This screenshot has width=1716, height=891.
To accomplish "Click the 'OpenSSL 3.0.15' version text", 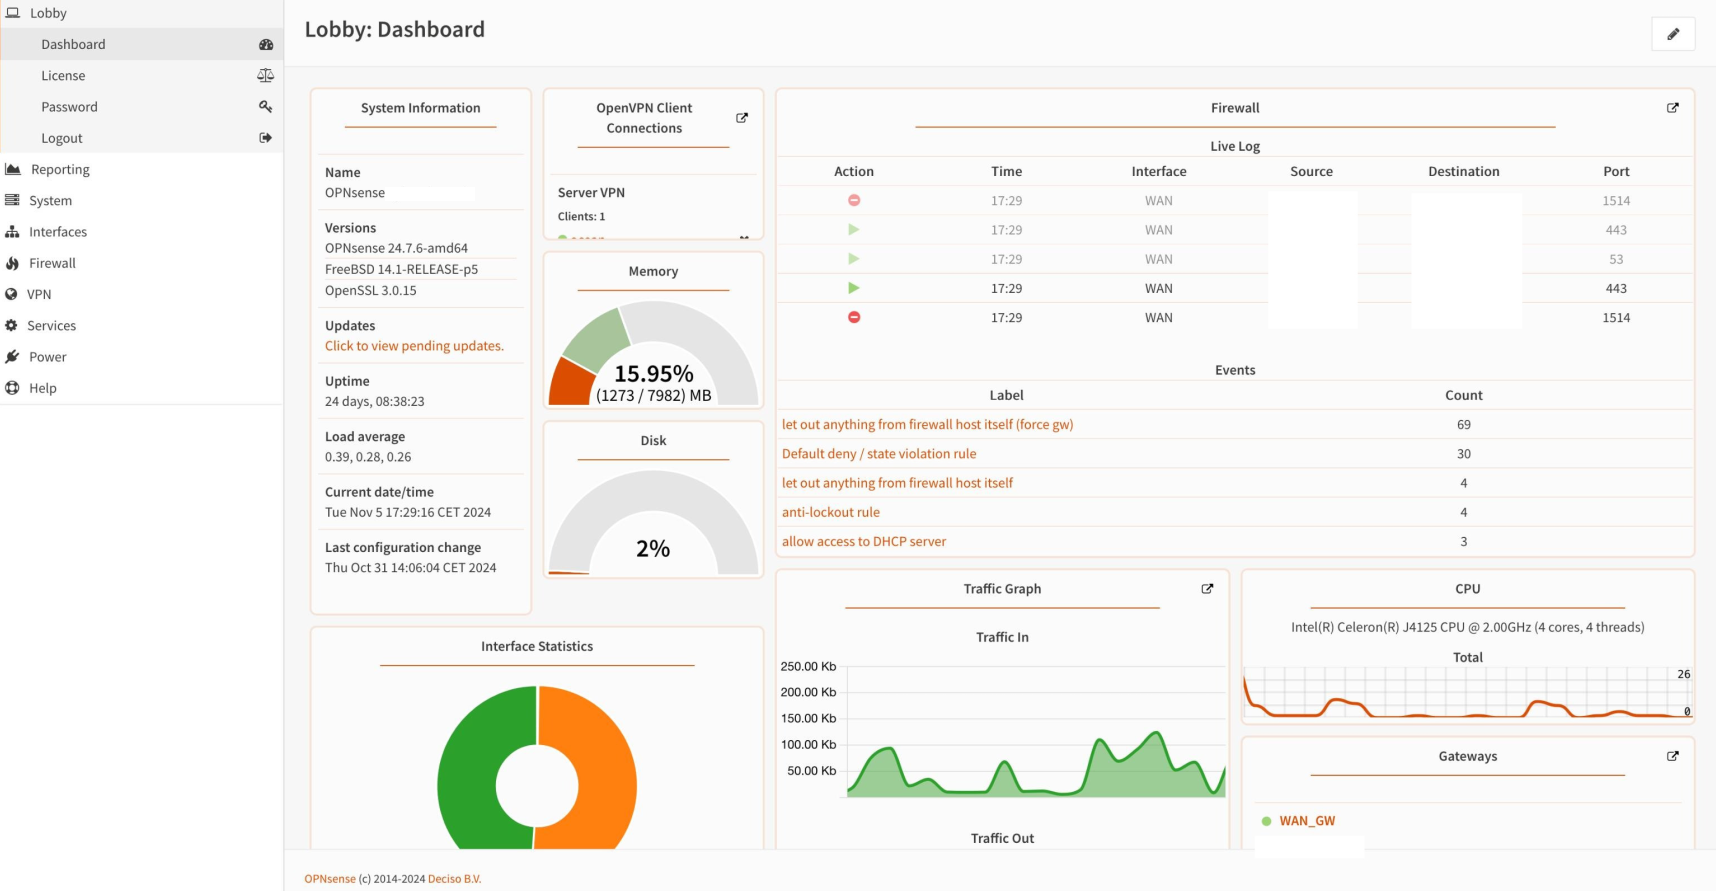I will tap(370, 290).
